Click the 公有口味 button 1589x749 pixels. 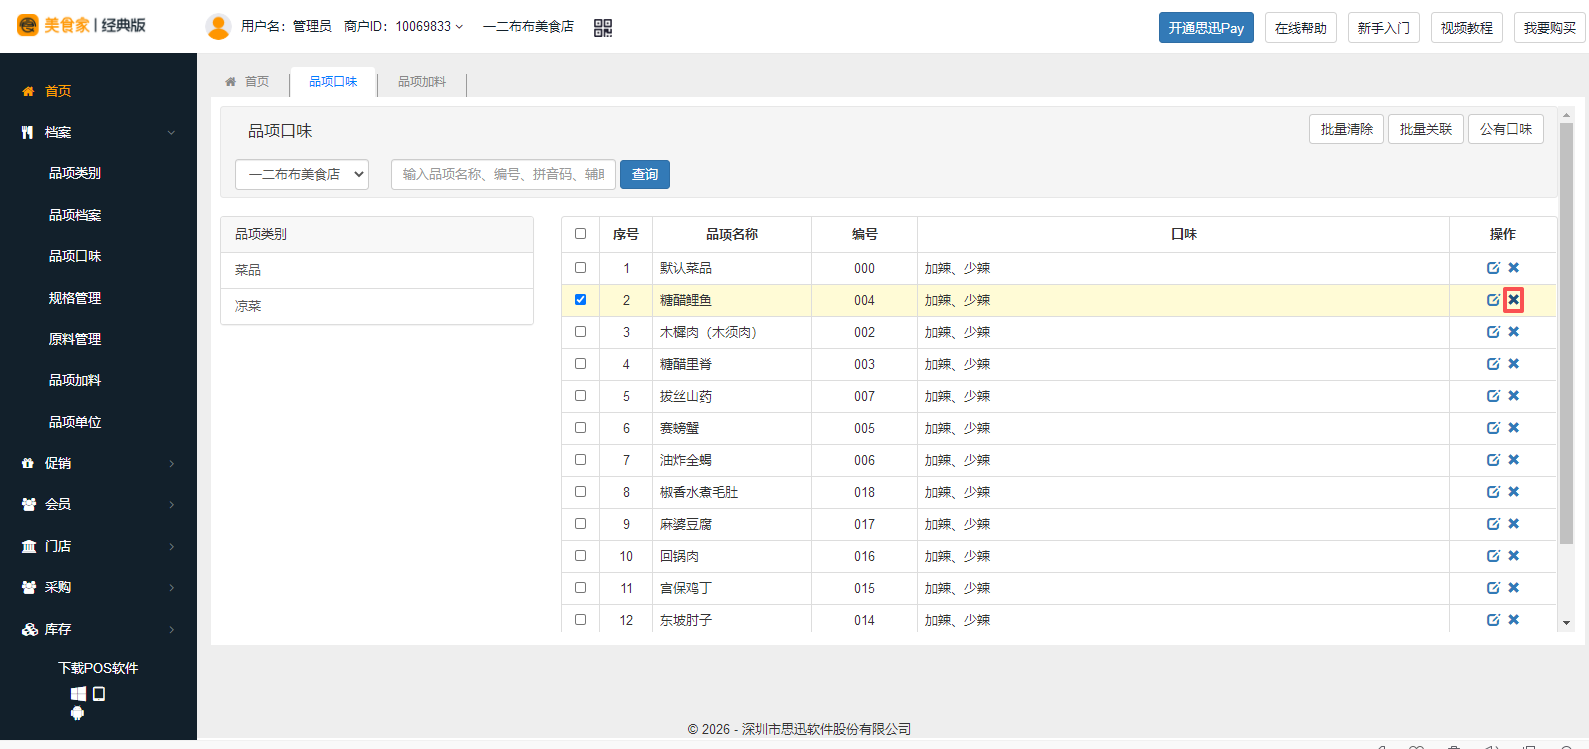[1506, 129]
